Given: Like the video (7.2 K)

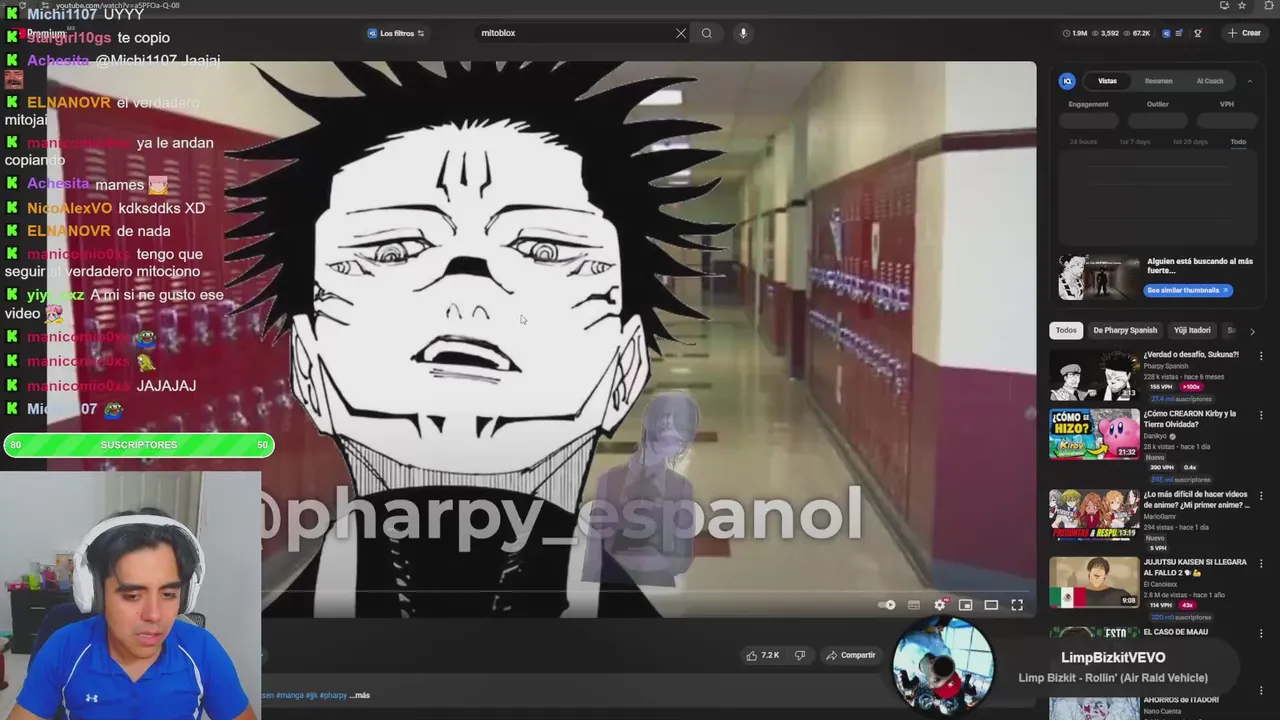Looking at the screenshot, I should pyautogui.click(x=762, y=655).
